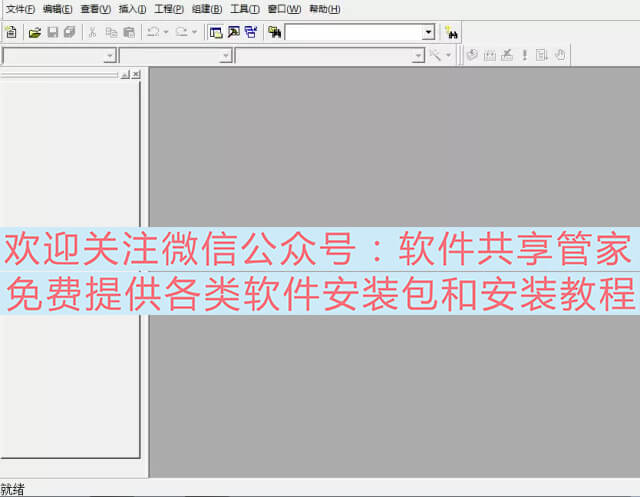640x497 pixels.
Task: Toggle the Output window icon
Action: (x=233, y=32)
